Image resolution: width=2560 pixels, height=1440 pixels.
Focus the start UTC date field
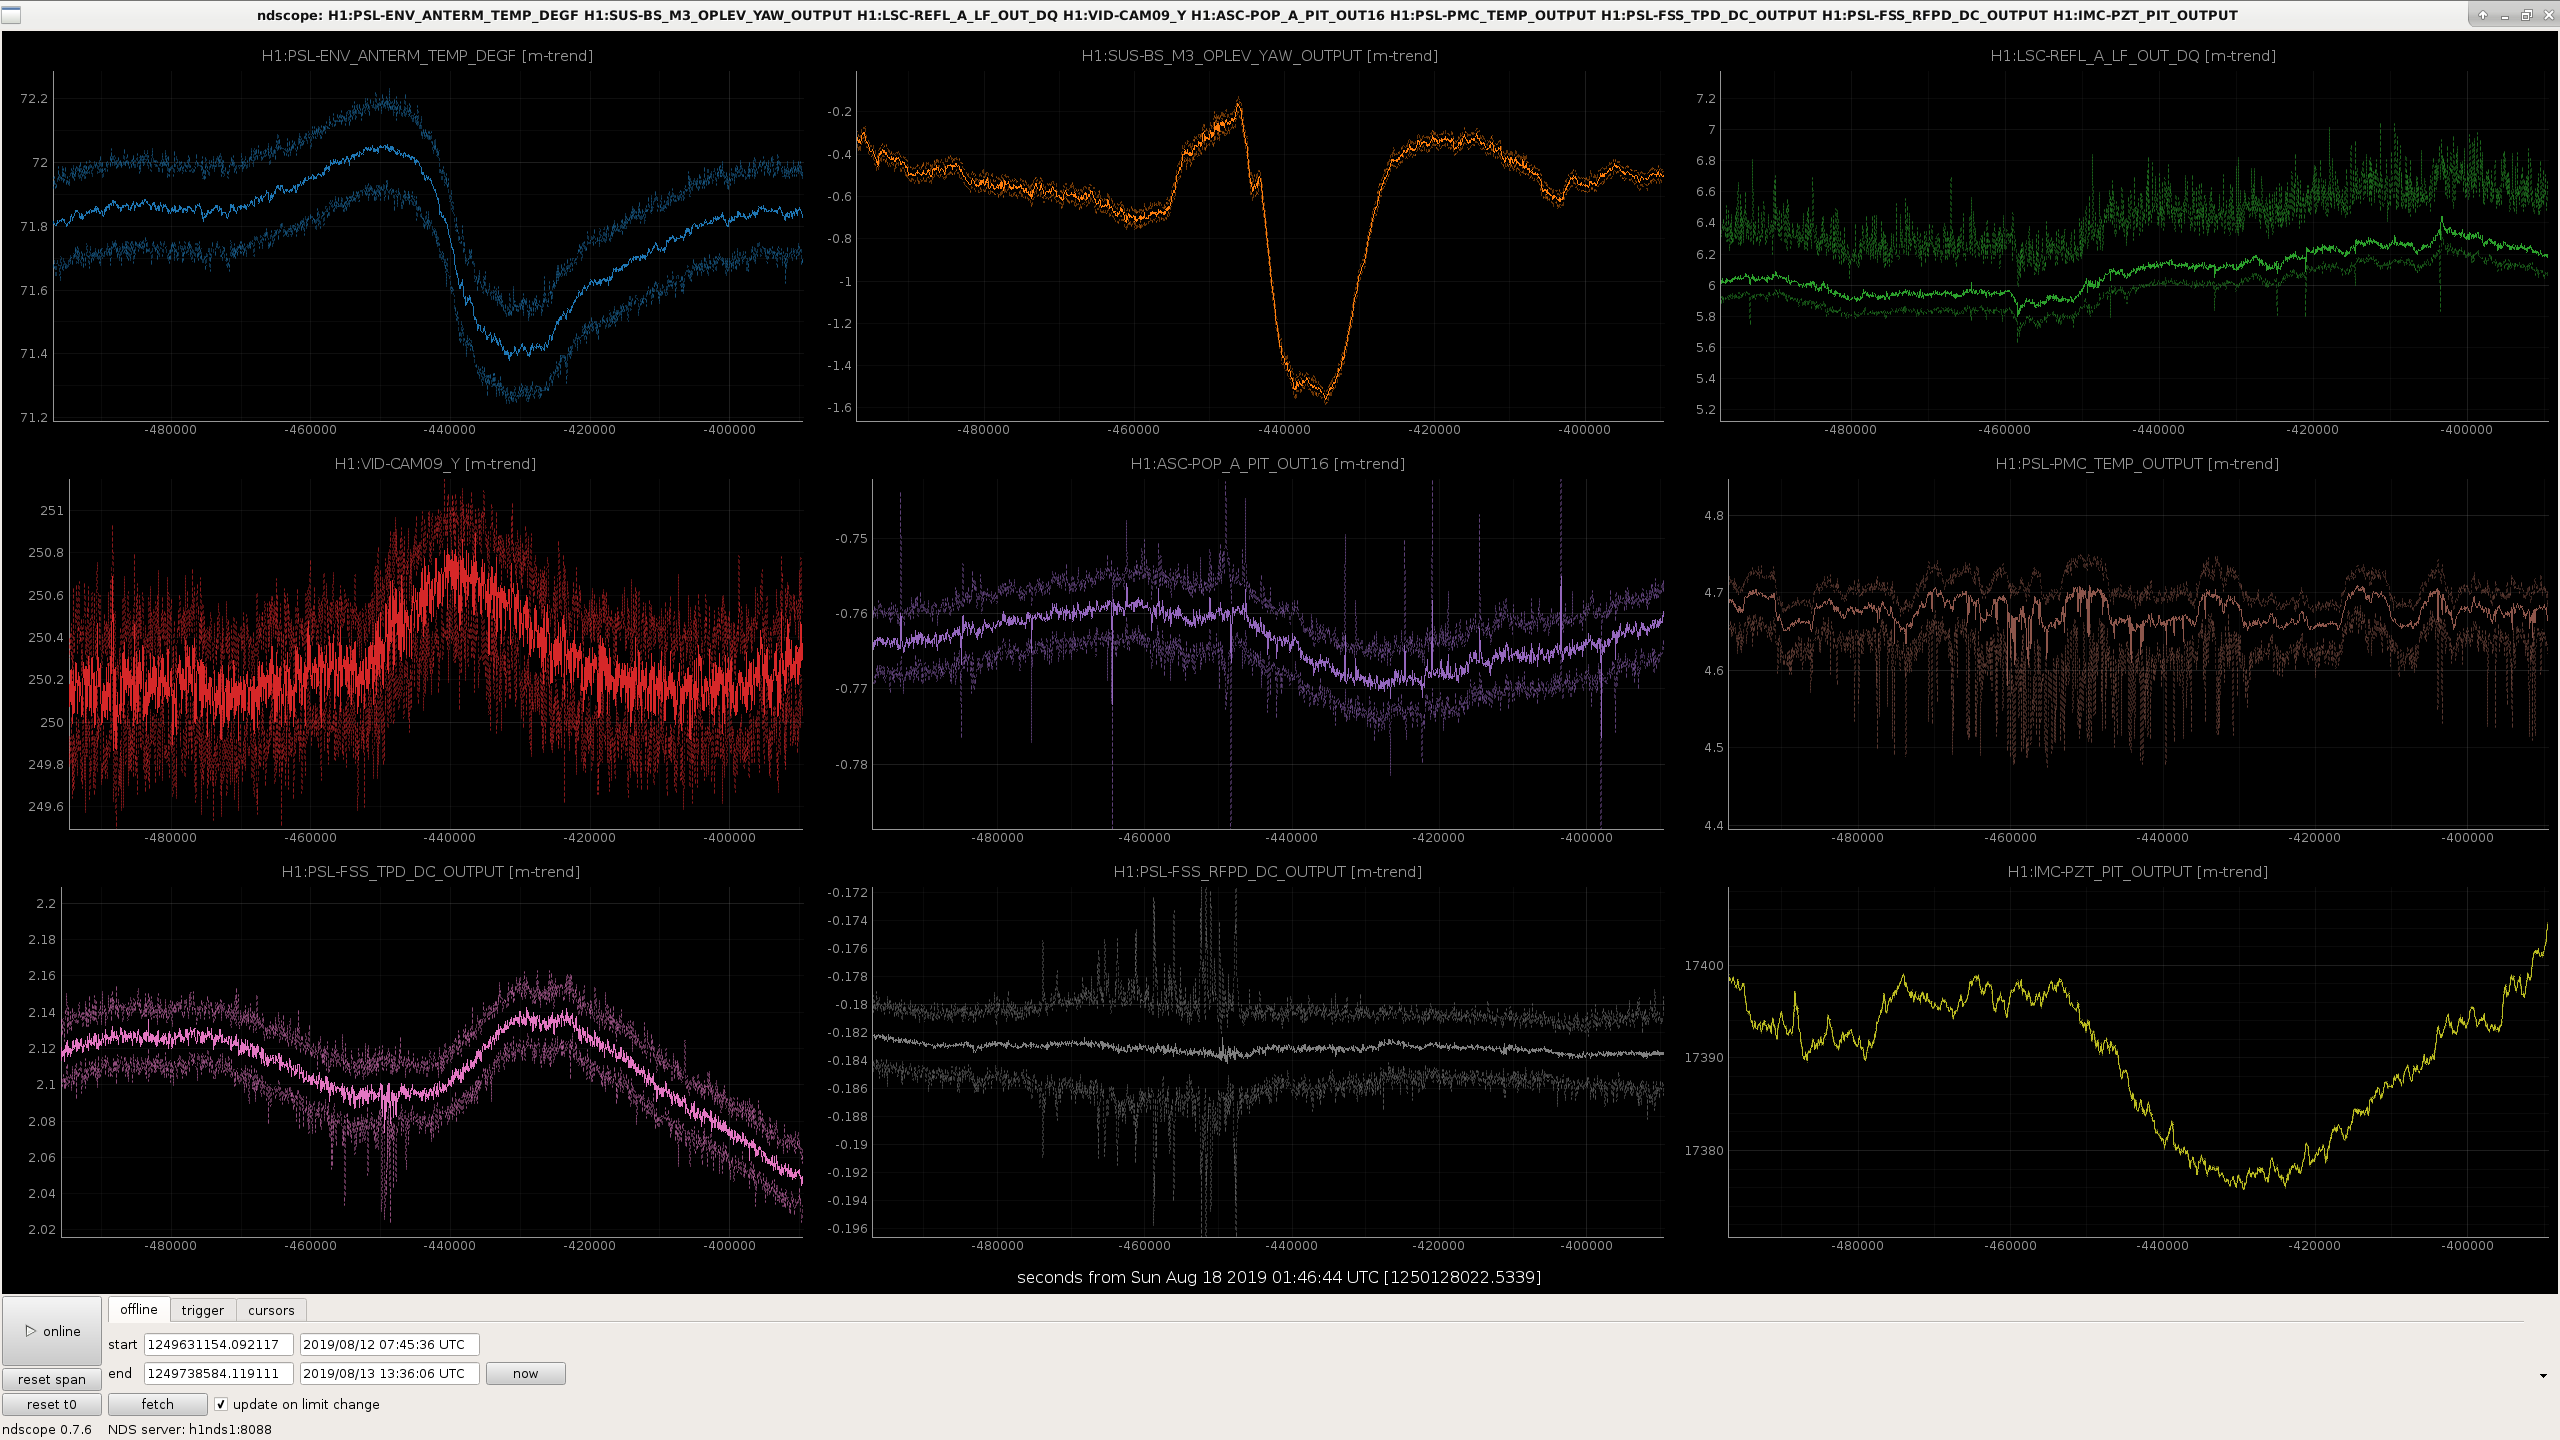click(390, 1344)
